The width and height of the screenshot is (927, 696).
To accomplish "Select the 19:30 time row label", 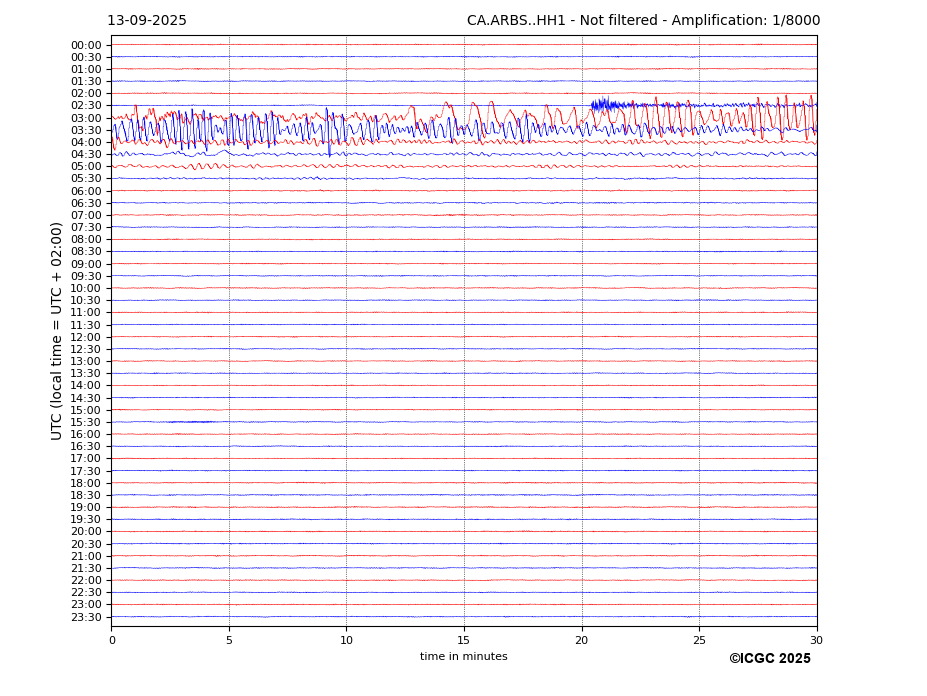I will [x=86, y=520].
